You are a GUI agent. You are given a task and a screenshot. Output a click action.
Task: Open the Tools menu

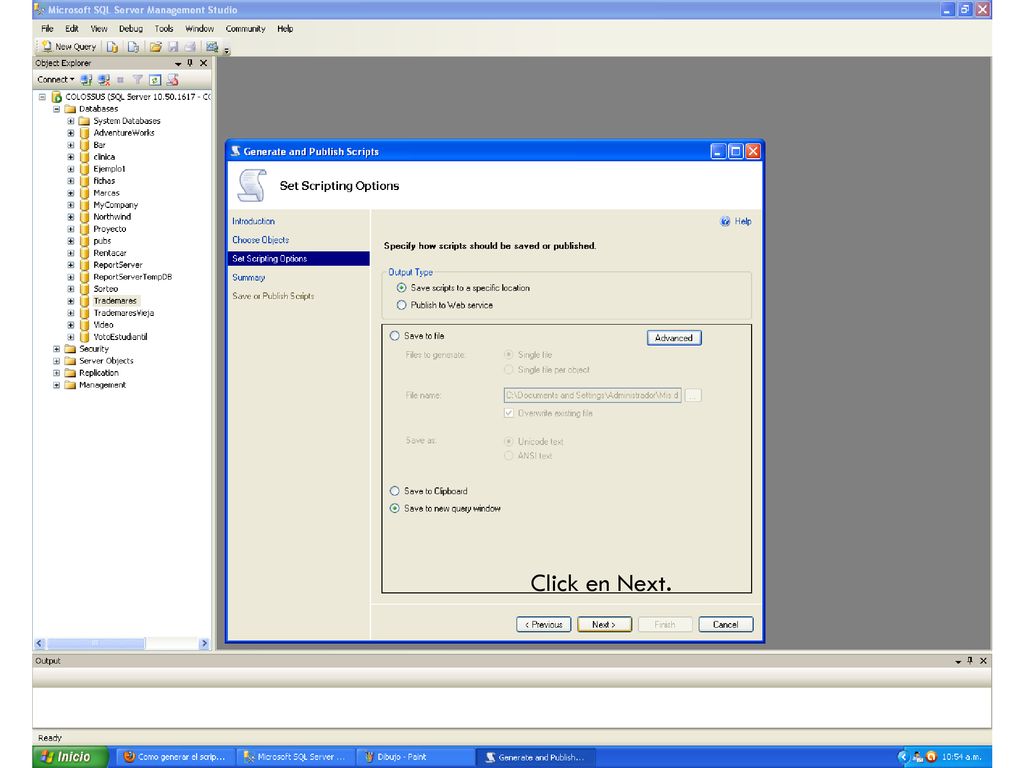(164, 29)
